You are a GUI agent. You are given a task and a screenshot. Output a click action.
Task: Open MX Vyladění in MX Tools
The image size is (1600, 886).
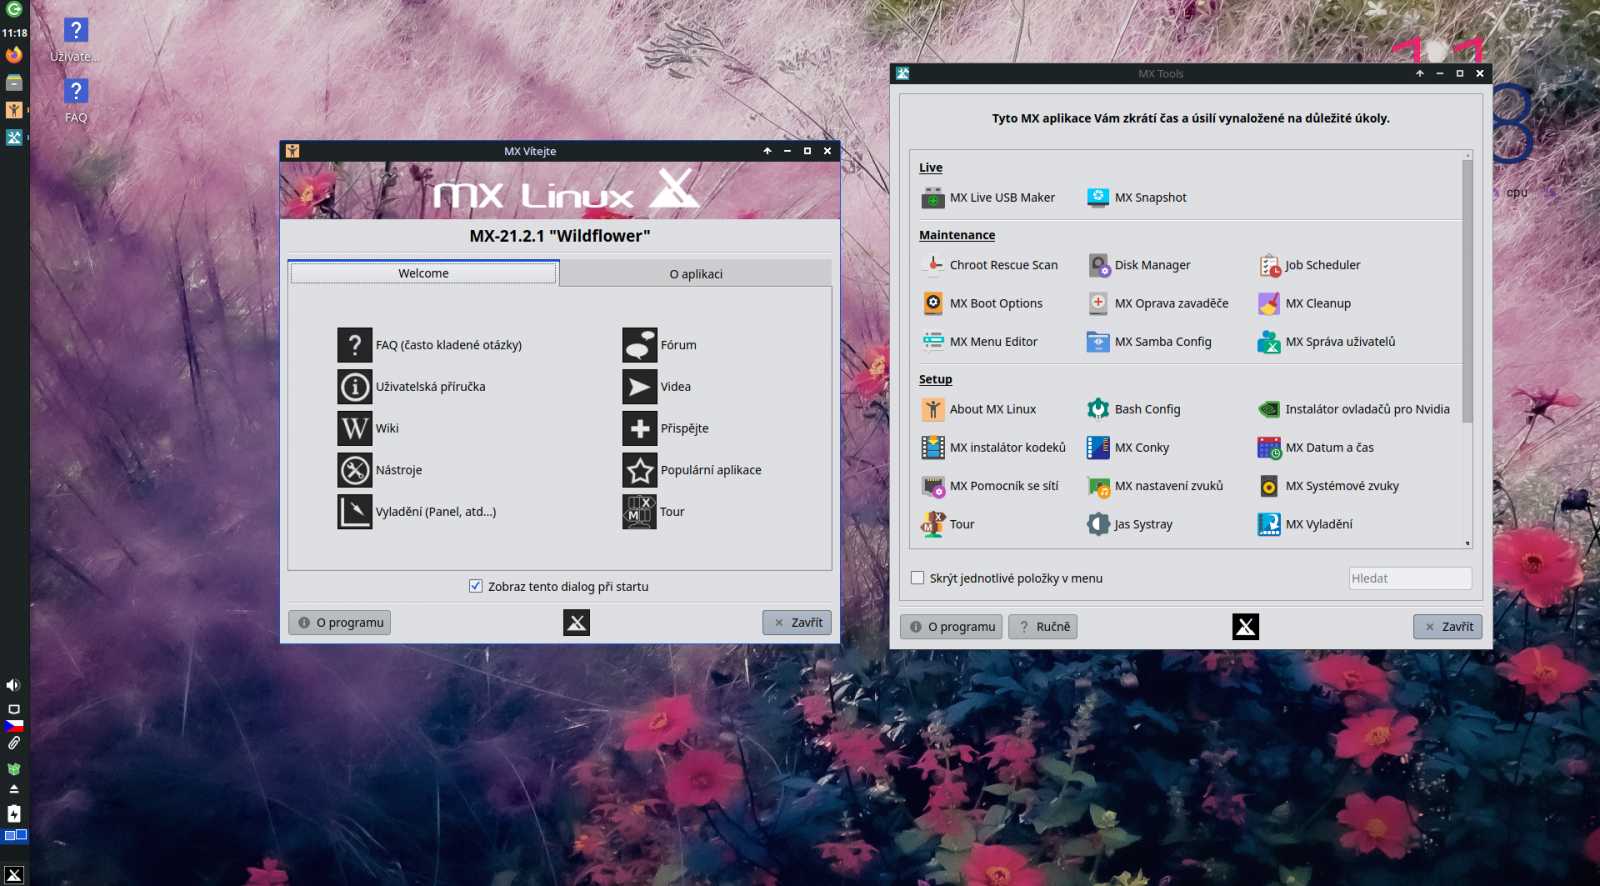[1306, 524]
